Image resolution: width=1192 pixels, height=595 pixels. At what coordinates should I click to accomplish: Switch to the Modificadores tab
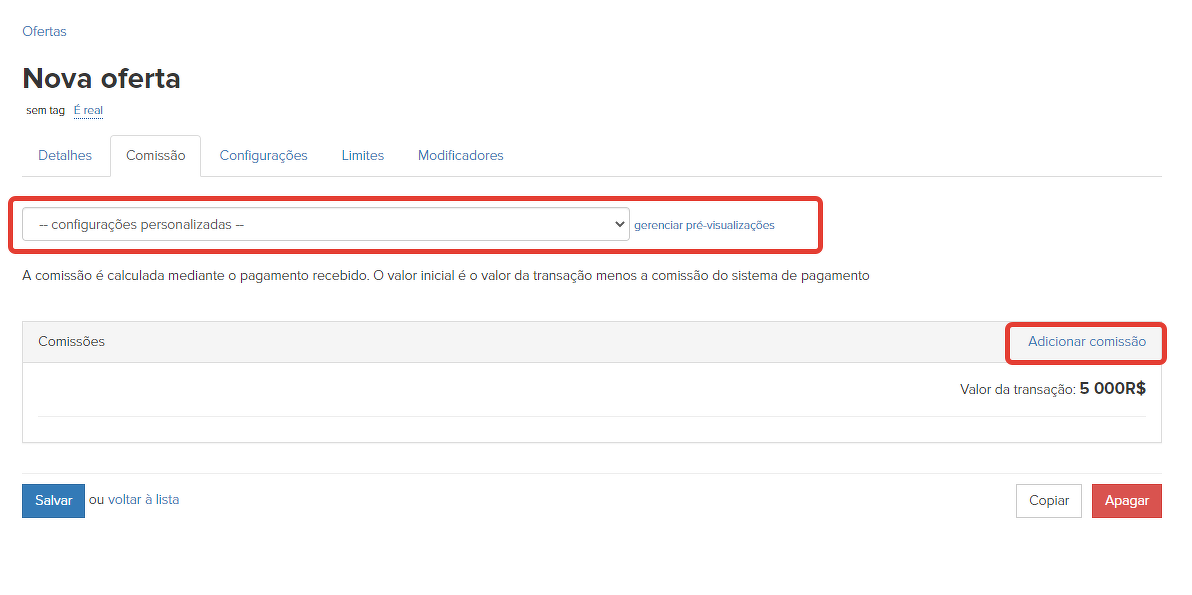pyautogui.click(x=460, y=156)
